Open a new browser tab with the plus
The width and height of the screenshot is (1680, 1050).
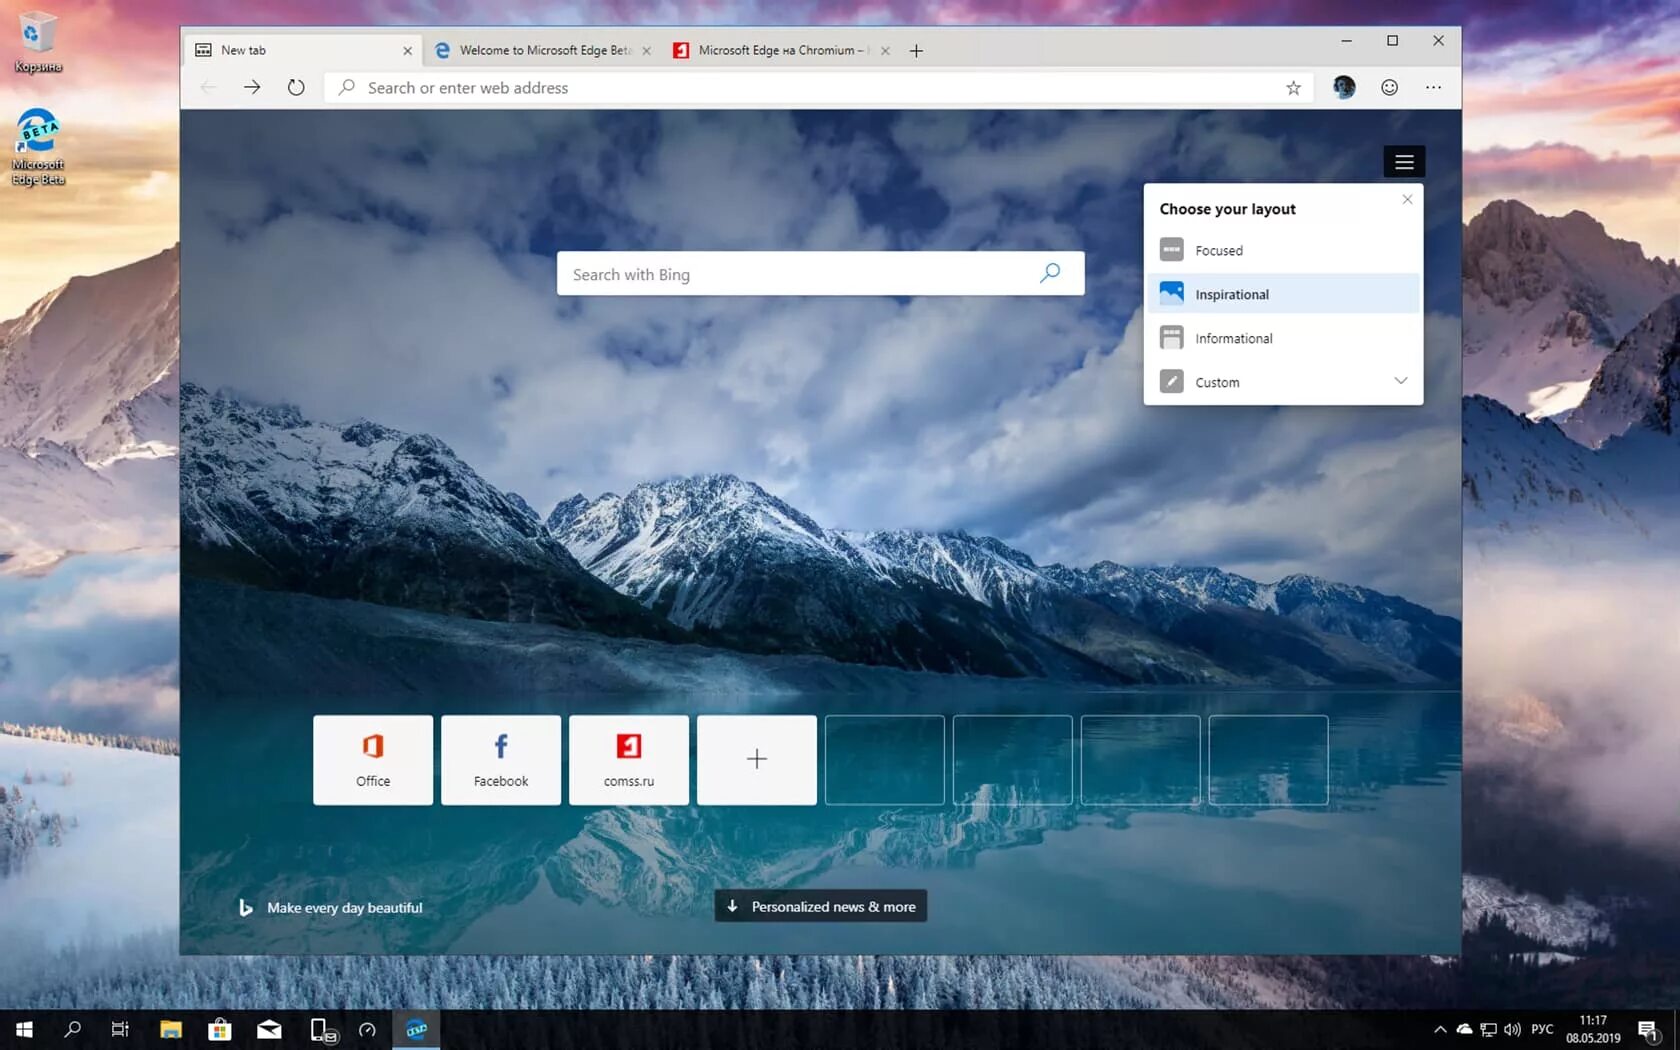coord(916,49)
